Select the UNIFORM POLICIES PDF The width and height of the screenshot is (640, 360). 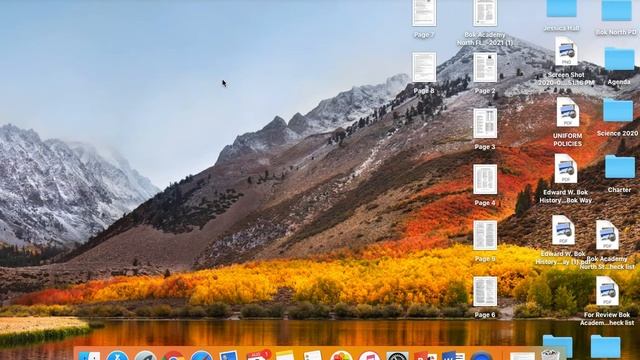click(567, 112)
